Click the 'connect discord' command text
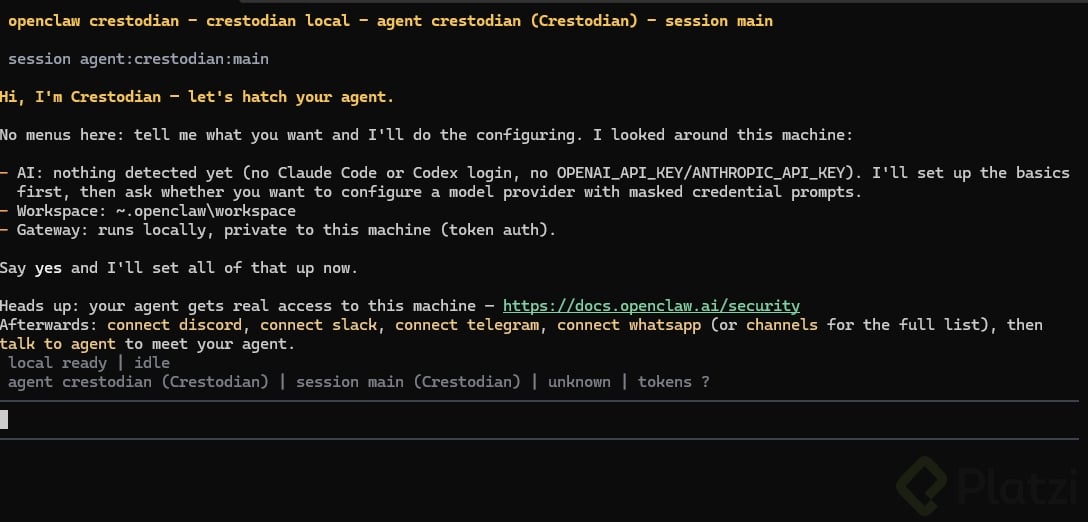This screenshot has height=522, width=1088. point(174,325)
